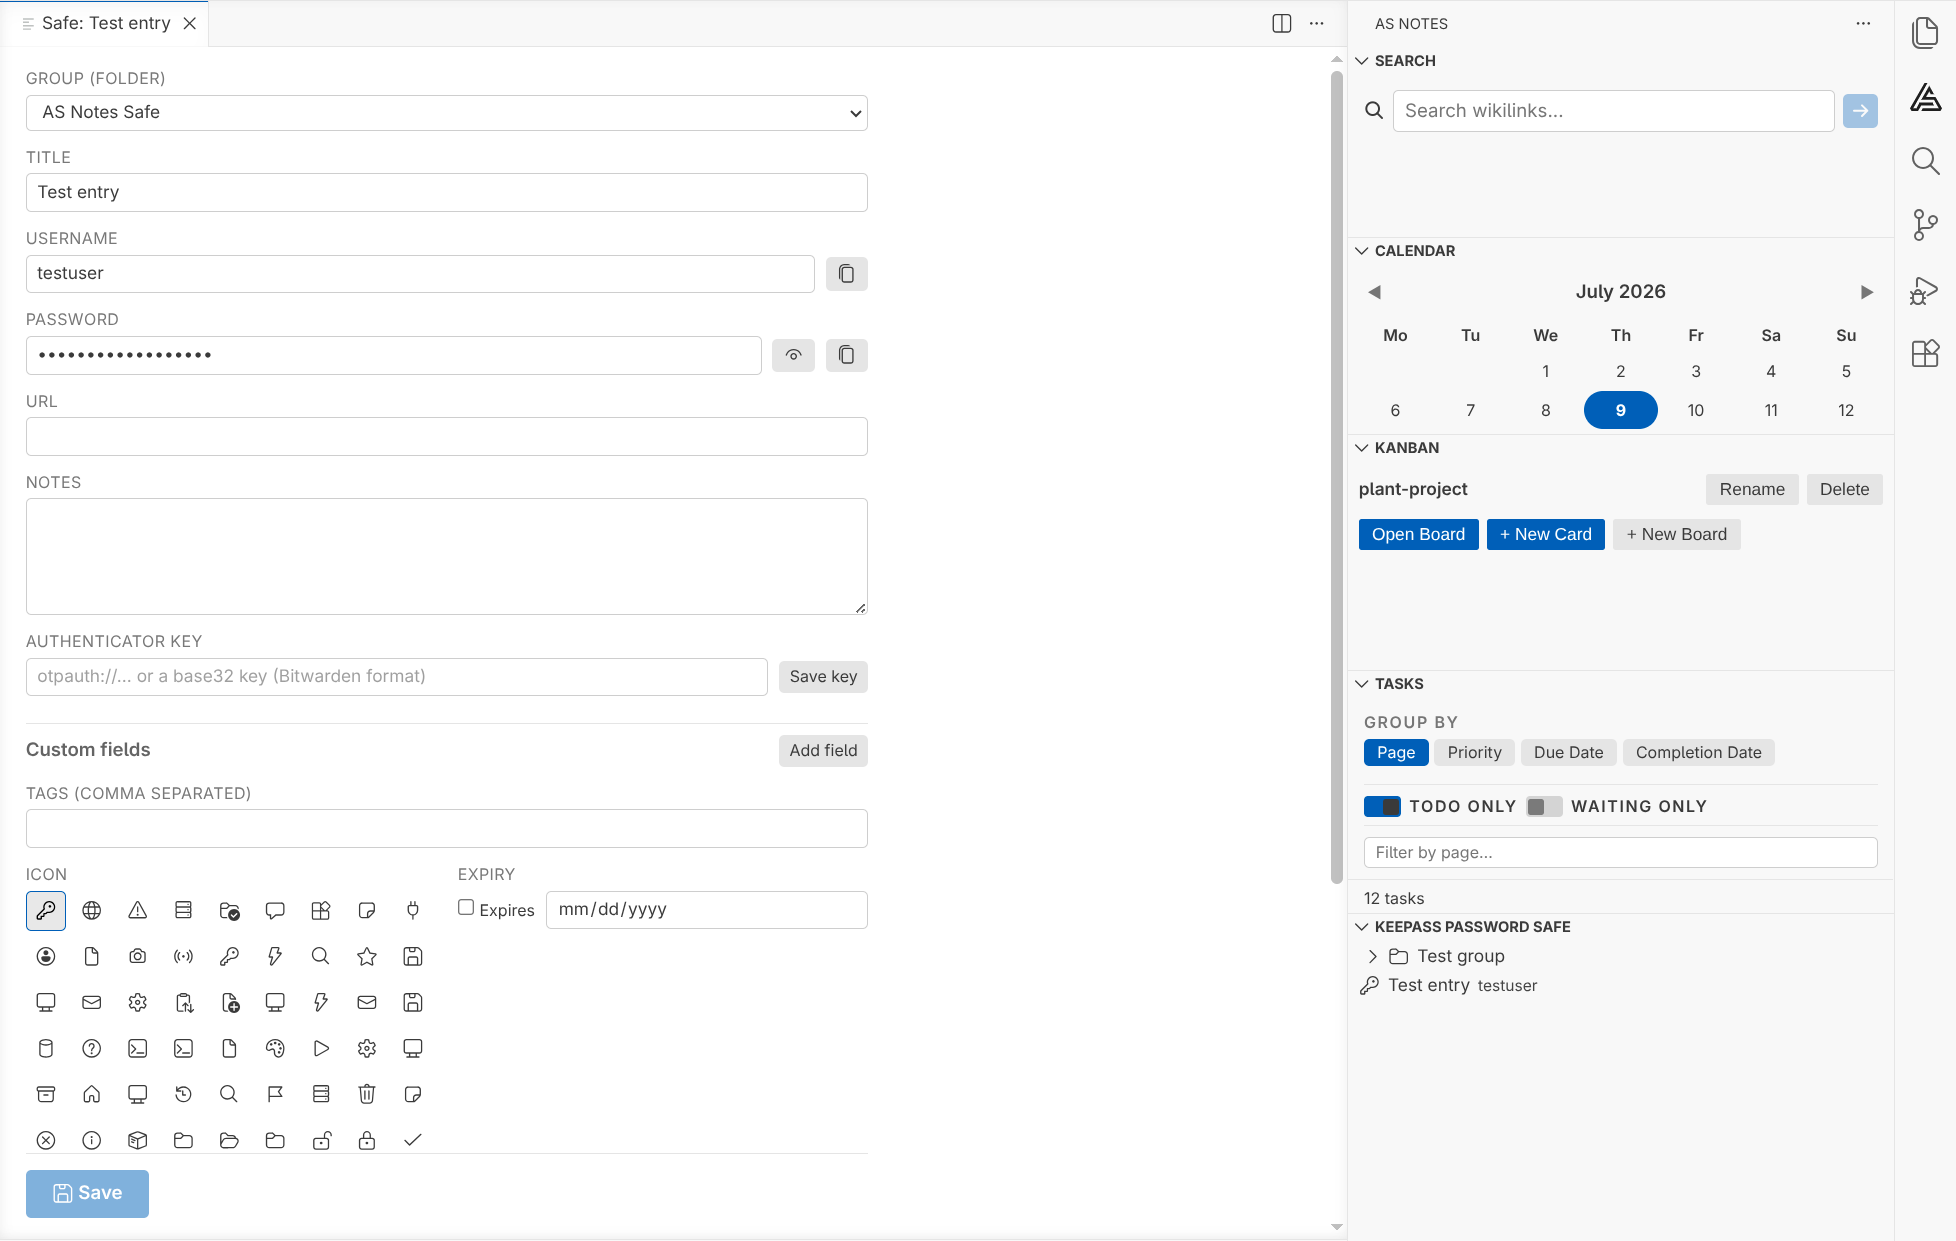This screenshot has width=1956, height=1241.
Task: Choose the trash can entry icon
Action: [367, 1094]
